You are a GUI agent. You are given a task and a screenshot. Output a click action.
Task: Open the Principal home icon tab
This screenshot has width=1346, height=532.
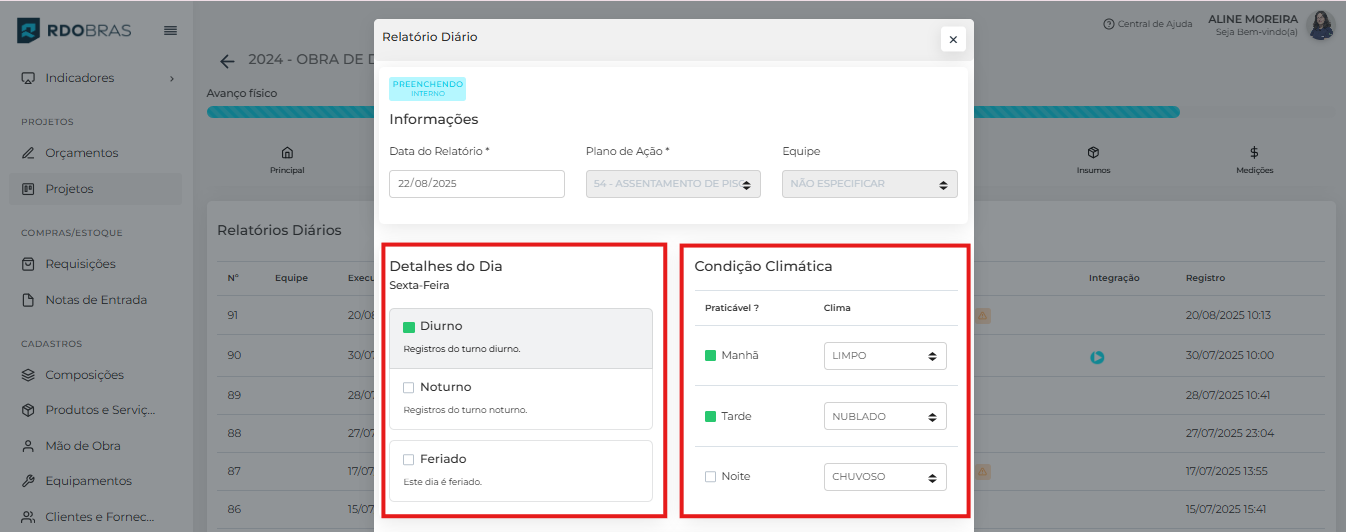coord(287,159)
